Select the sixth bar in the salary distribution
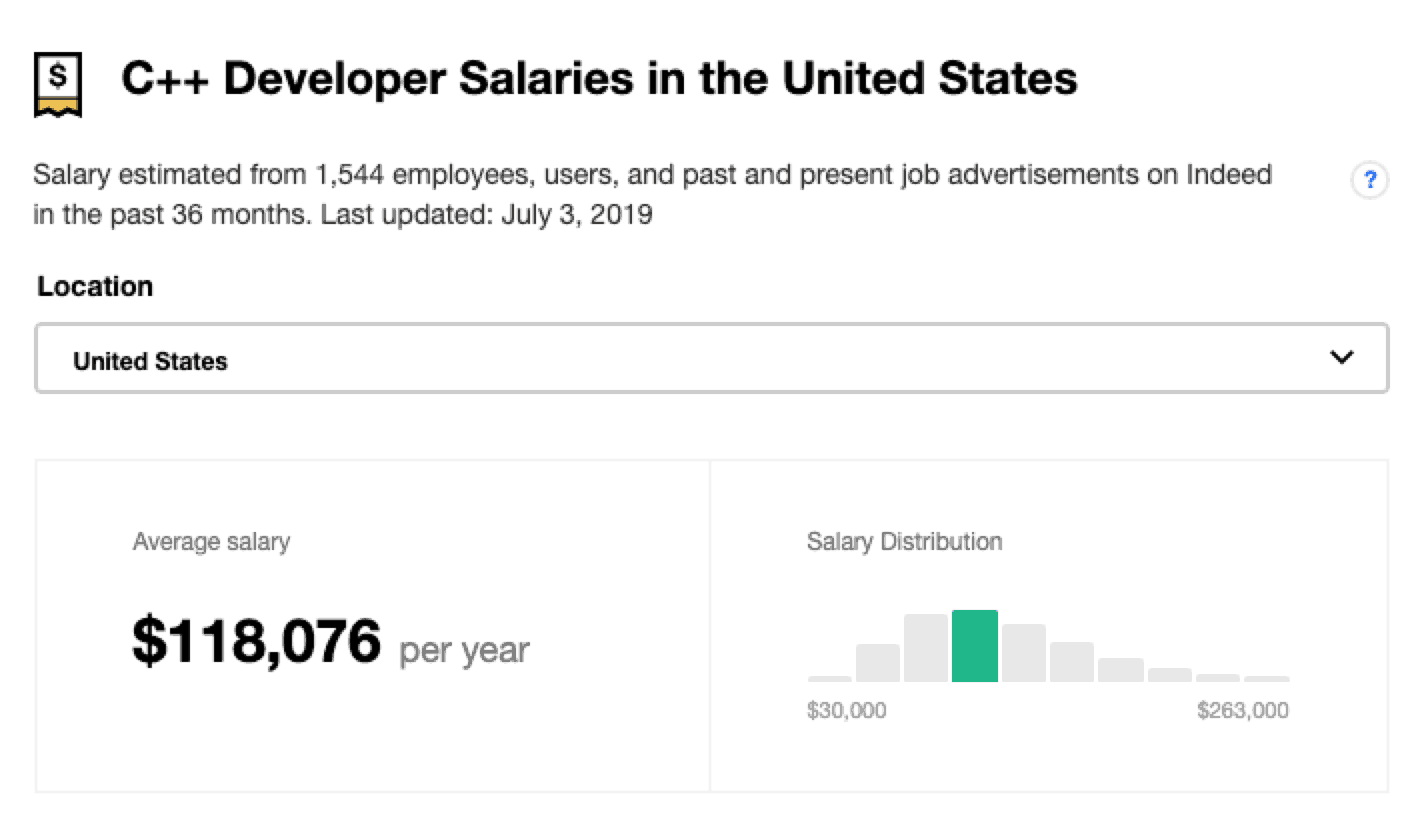1422x816 pixels. pyautogui.click(x=1071, y=662)
